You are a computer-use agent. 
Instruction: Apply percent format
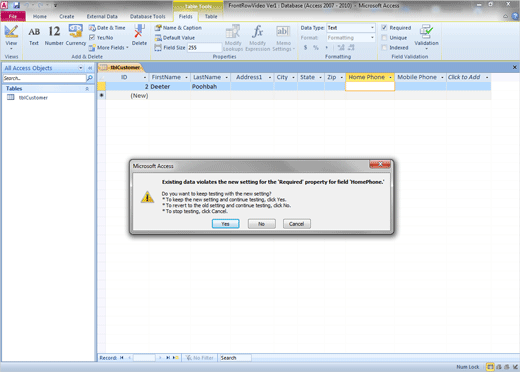pos(316,48)
